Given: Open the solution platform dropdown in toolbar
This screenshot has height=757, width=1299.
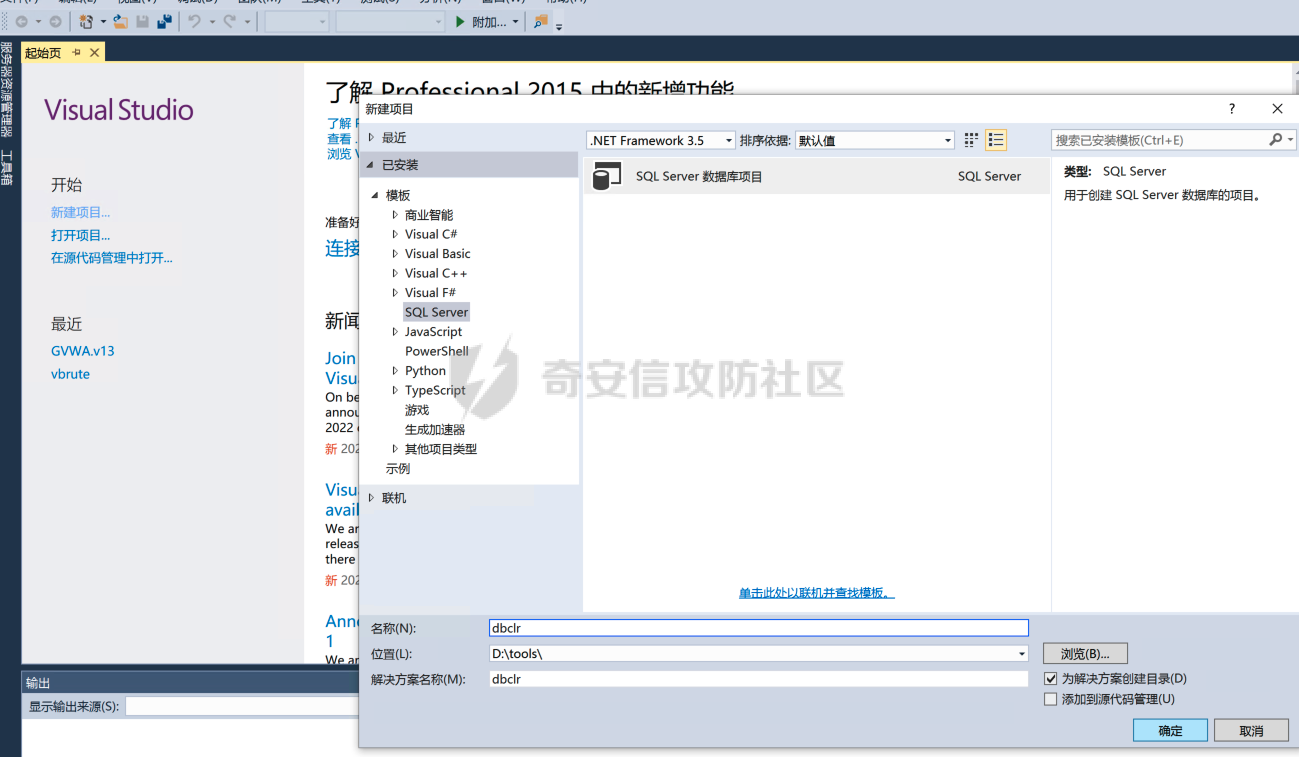Looking at the screenshot, I should coord(390,21).
